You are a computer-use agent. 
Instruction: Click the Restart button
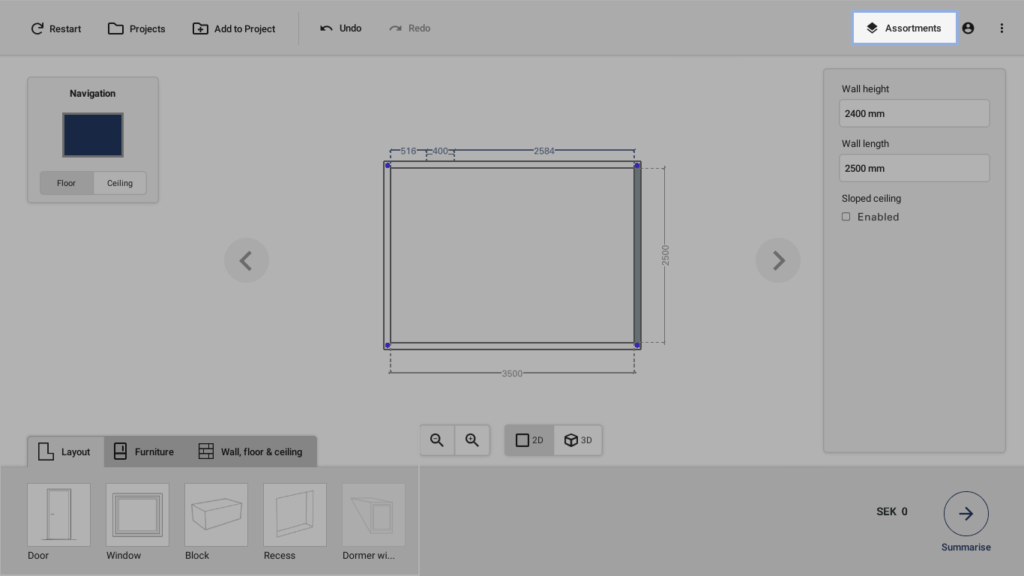[56, 28]
